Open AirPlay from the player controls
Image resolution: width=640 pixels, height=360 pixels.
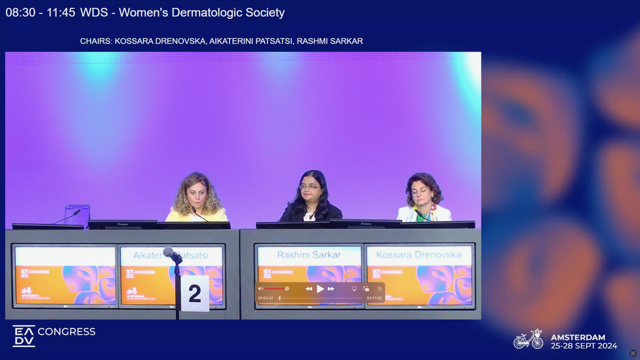click(x=354, y=289)
